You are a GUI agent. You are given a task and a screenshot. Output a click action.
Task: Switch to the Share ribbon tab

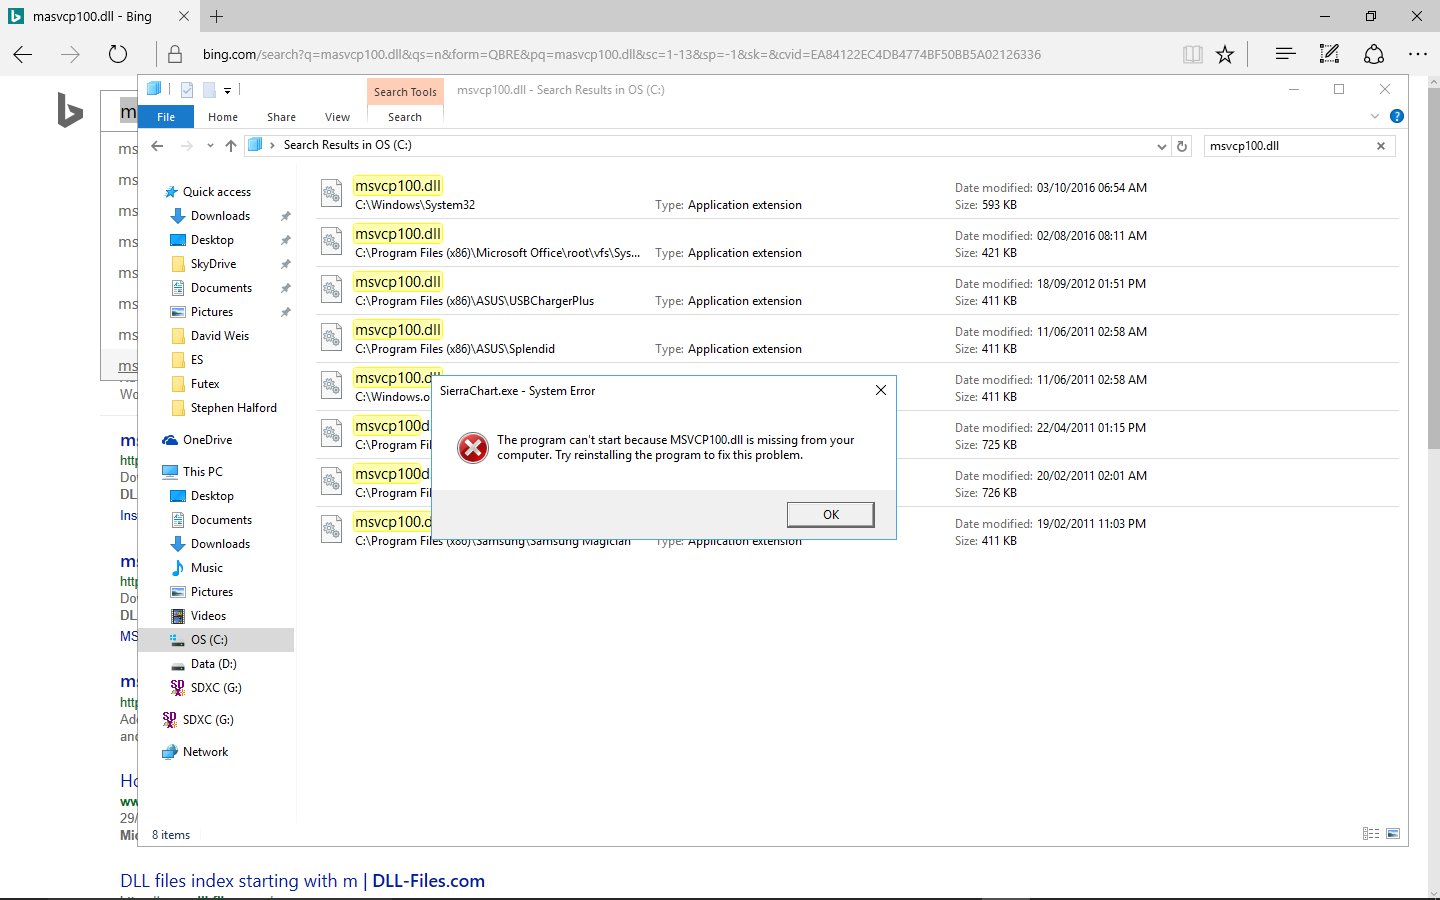pos(281,117)
